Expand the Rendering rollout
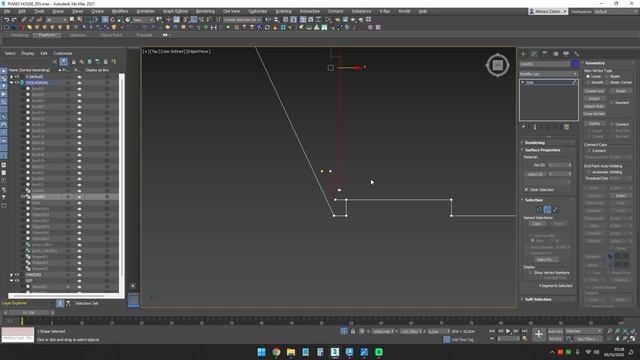The height and width of the screenshot is (360, 640). (534, 142)
